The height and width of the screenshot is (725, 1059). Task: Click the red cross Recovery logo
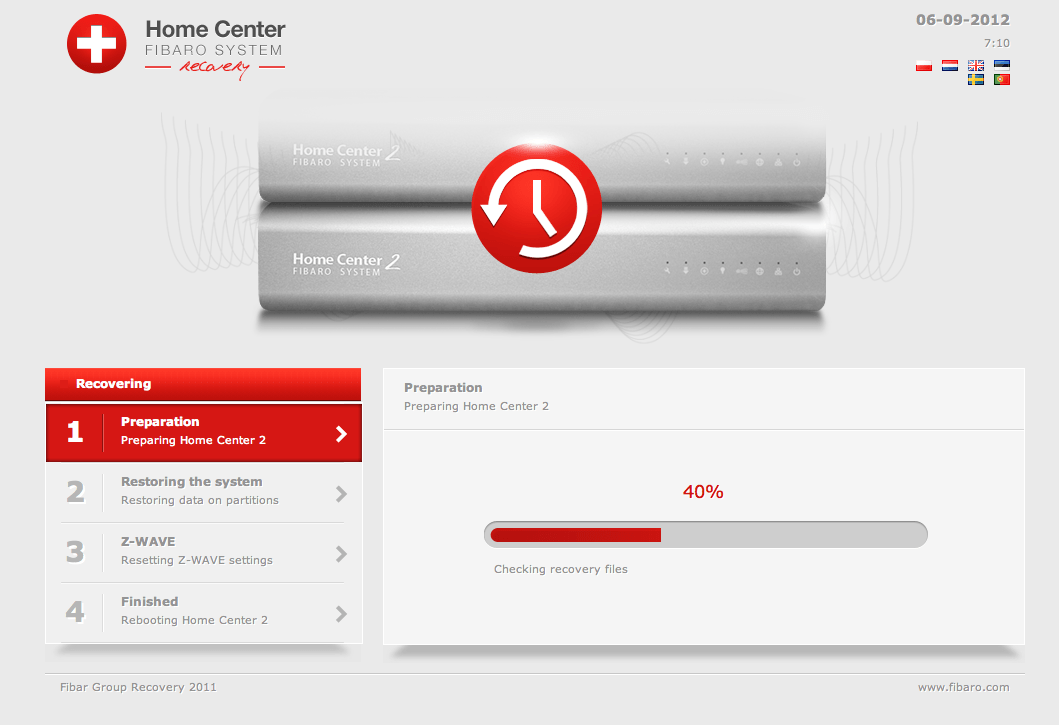tap(97, 44)
